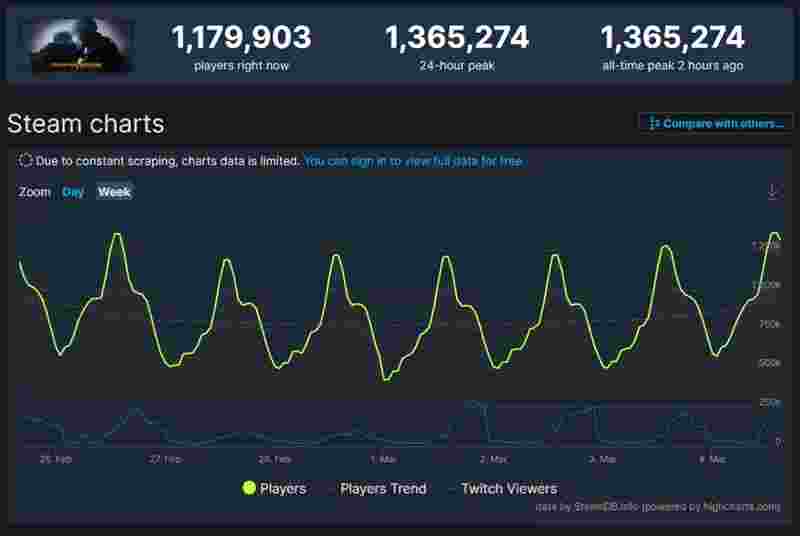Click the 1. Mar date axis label
Viewport: 800px width, 536px height.
[384, 460]
